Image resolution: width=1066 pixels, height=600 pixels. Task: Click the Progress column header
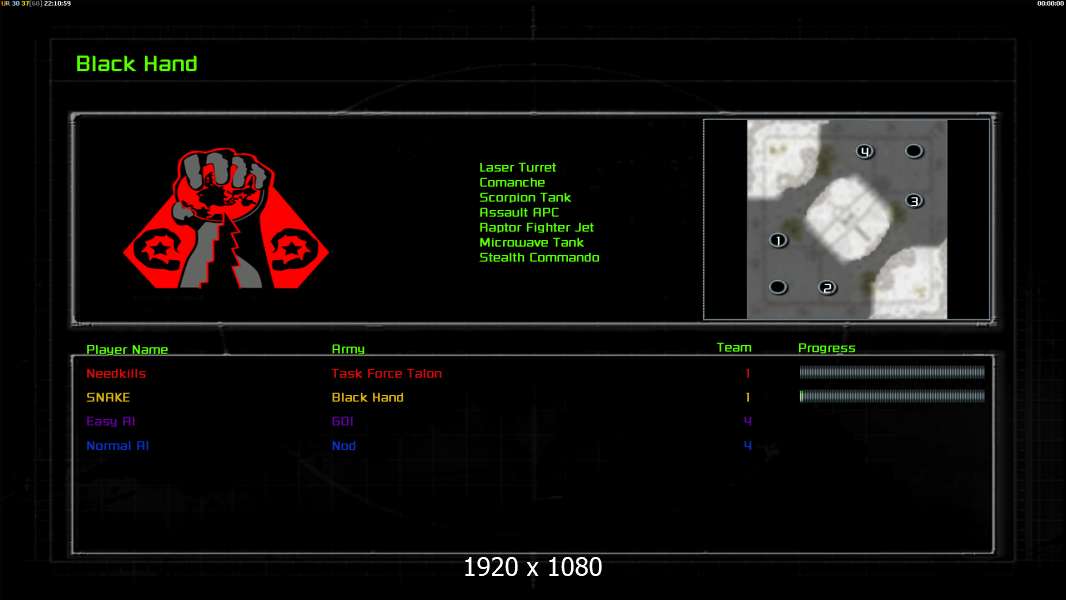coord(827,348)
